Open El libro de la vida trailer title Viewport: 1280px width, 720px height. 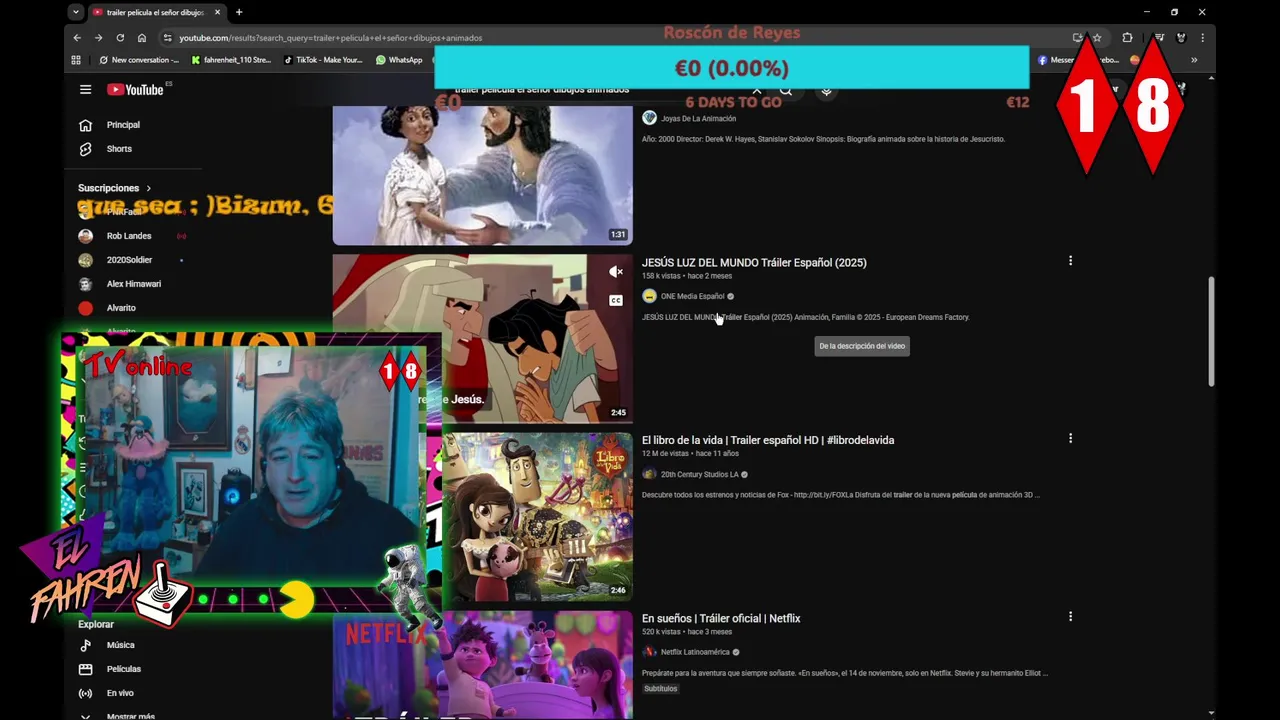(x=768, y=440)
